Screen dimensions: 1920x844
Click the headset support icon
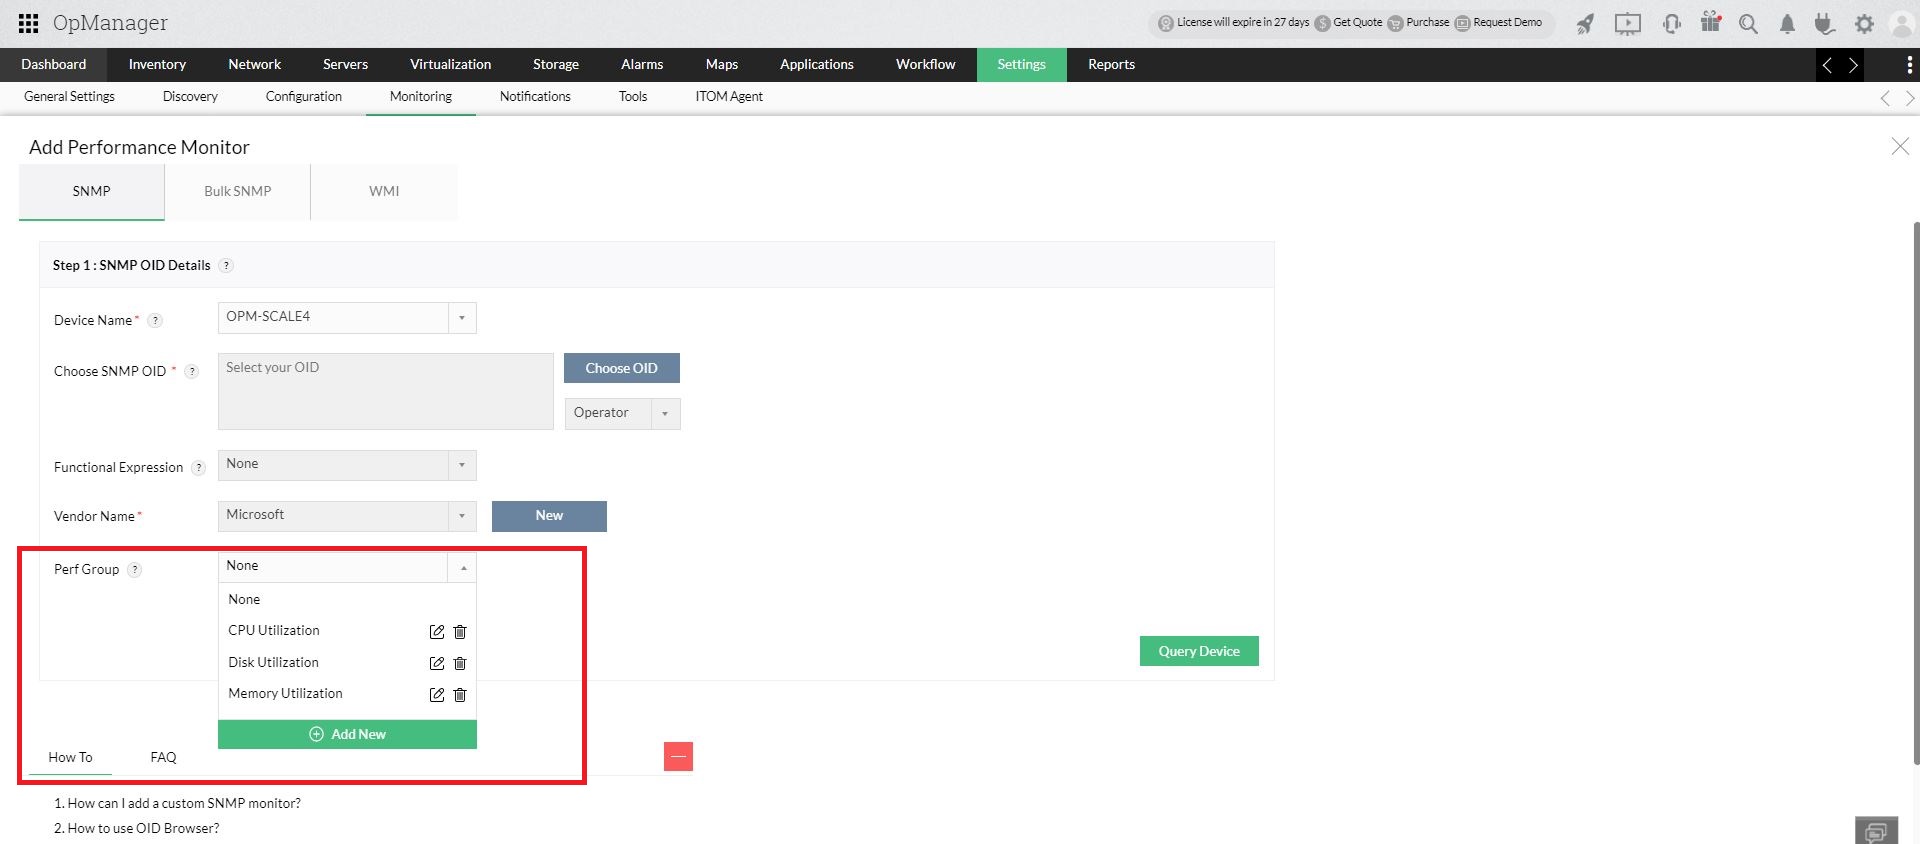(1671, 24)
